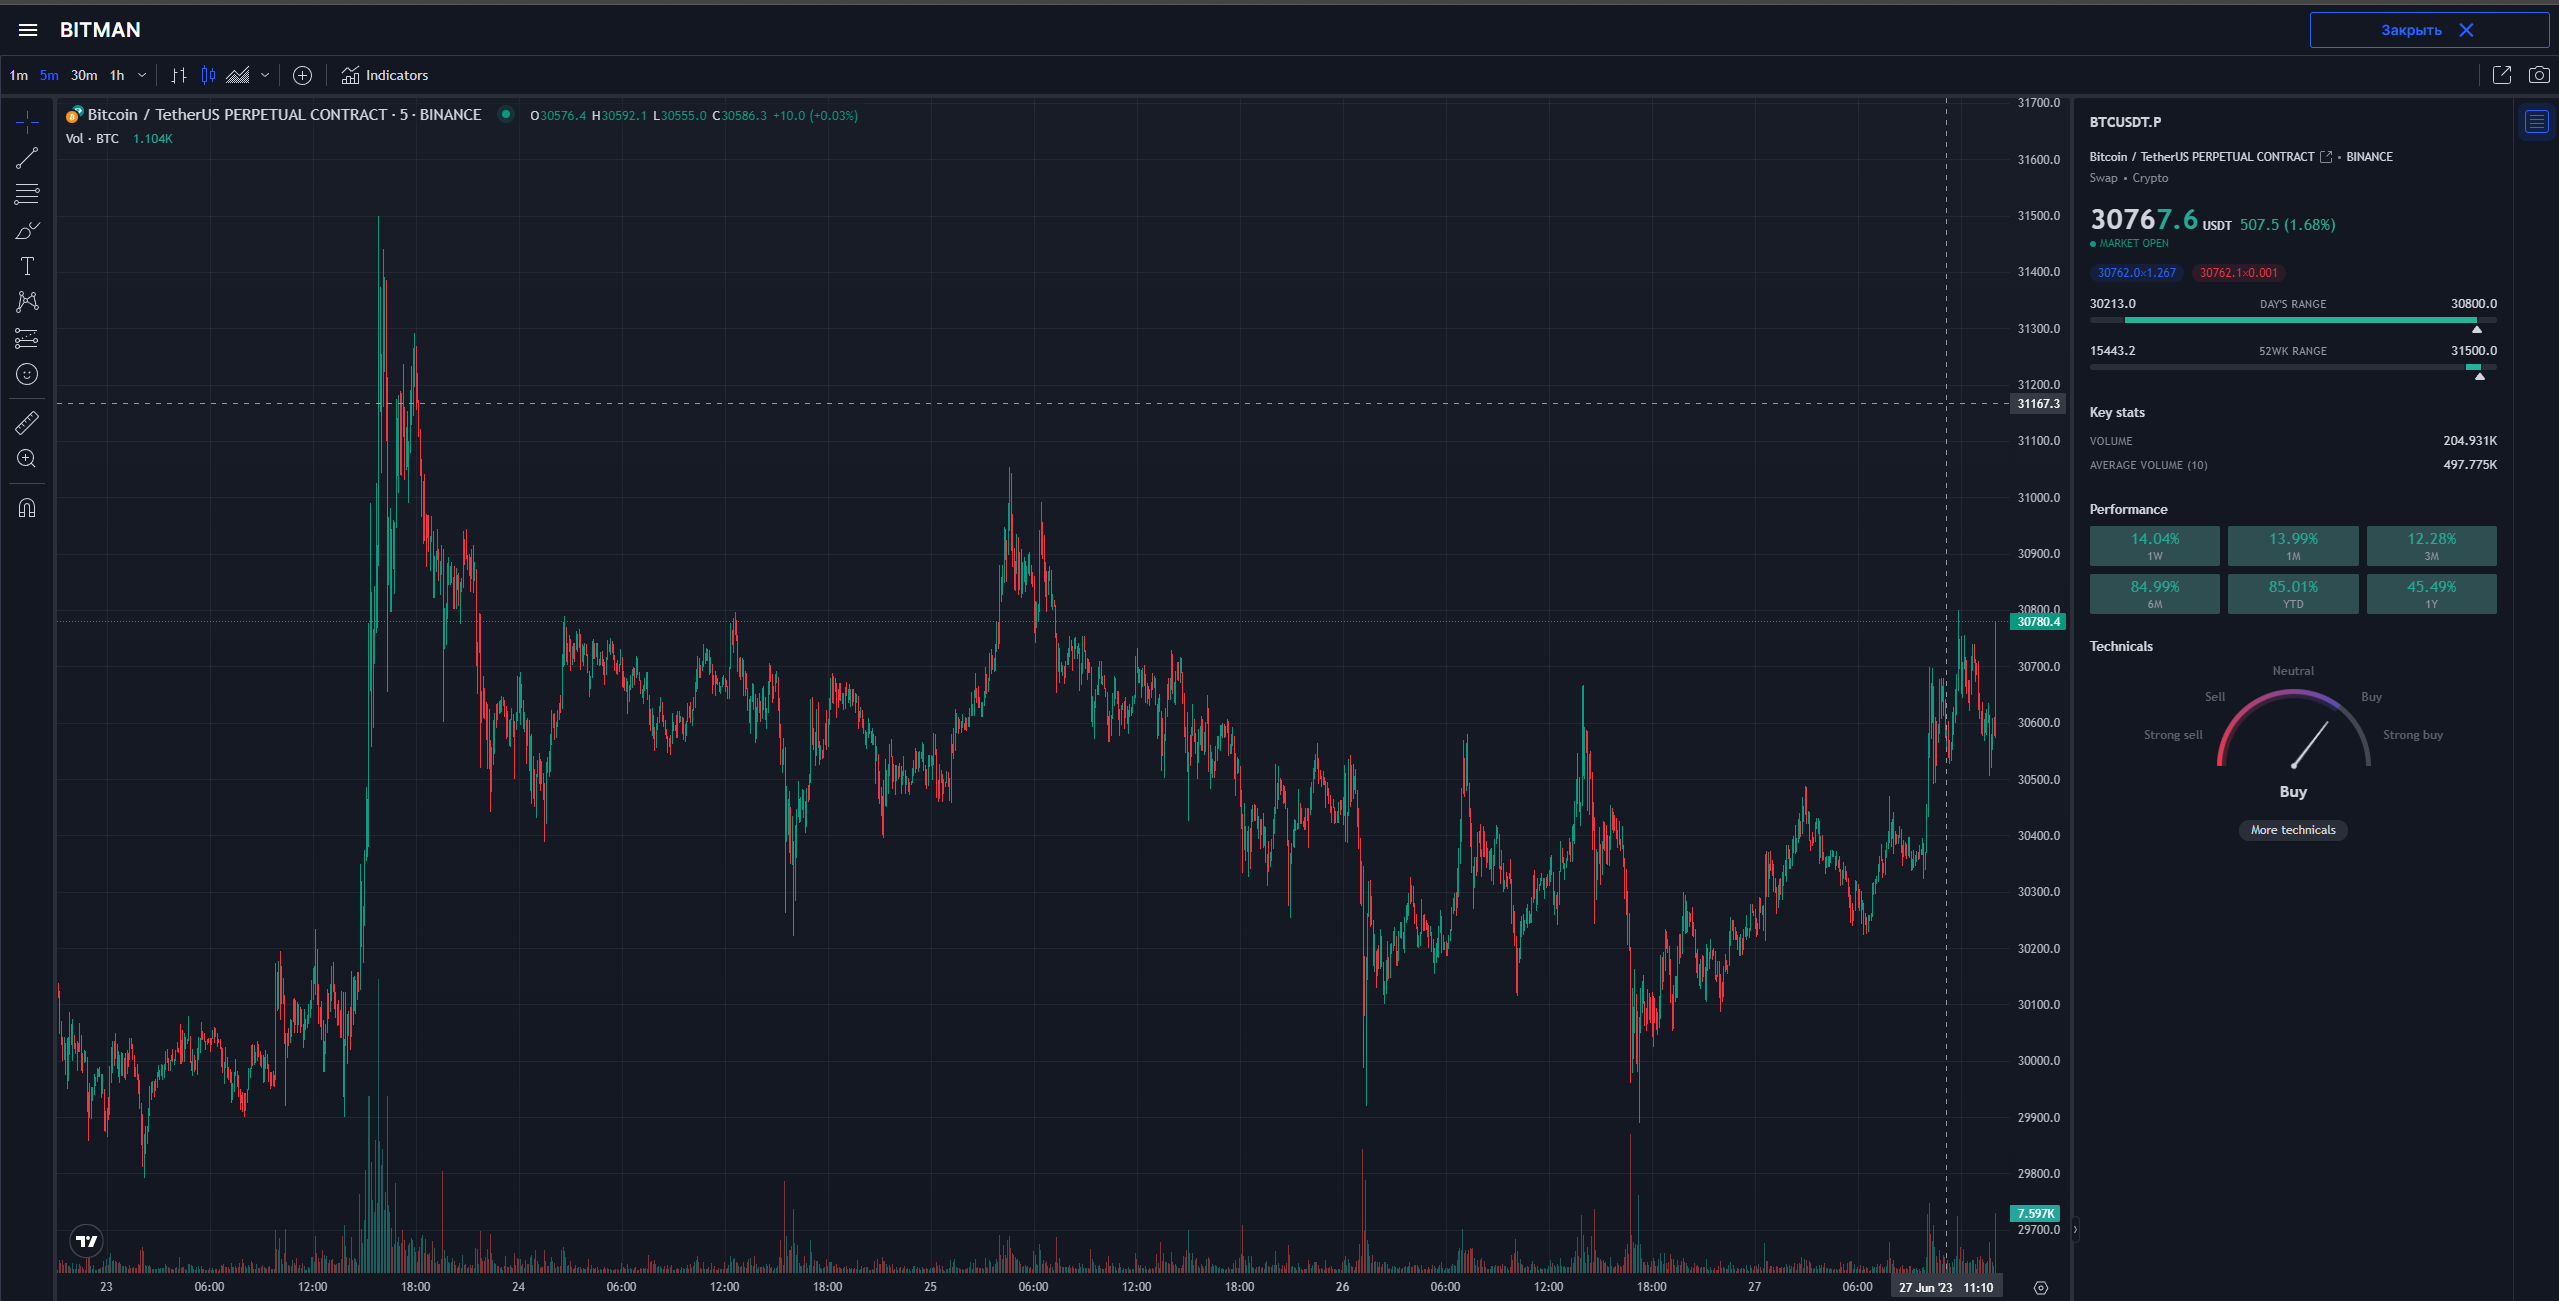The image size is (2559, 1301).
Task: Click the More technicals button
Action: coord(2292,830)
